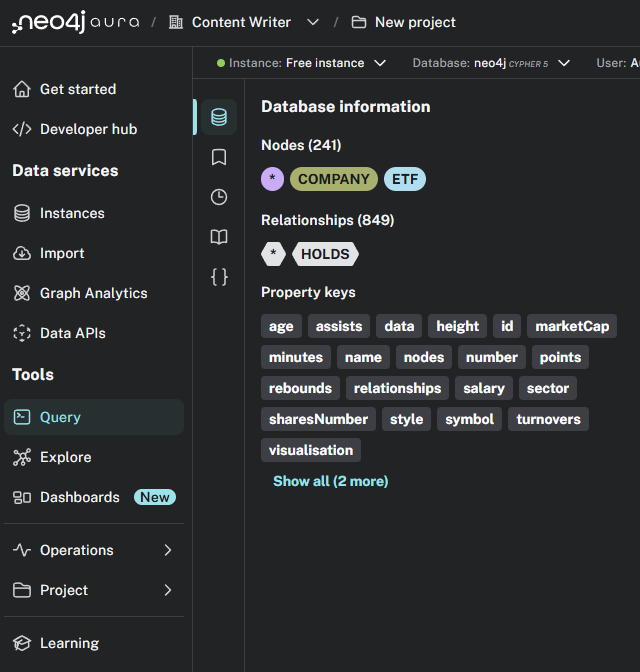Click the Data APIs icon

(22, 333)
